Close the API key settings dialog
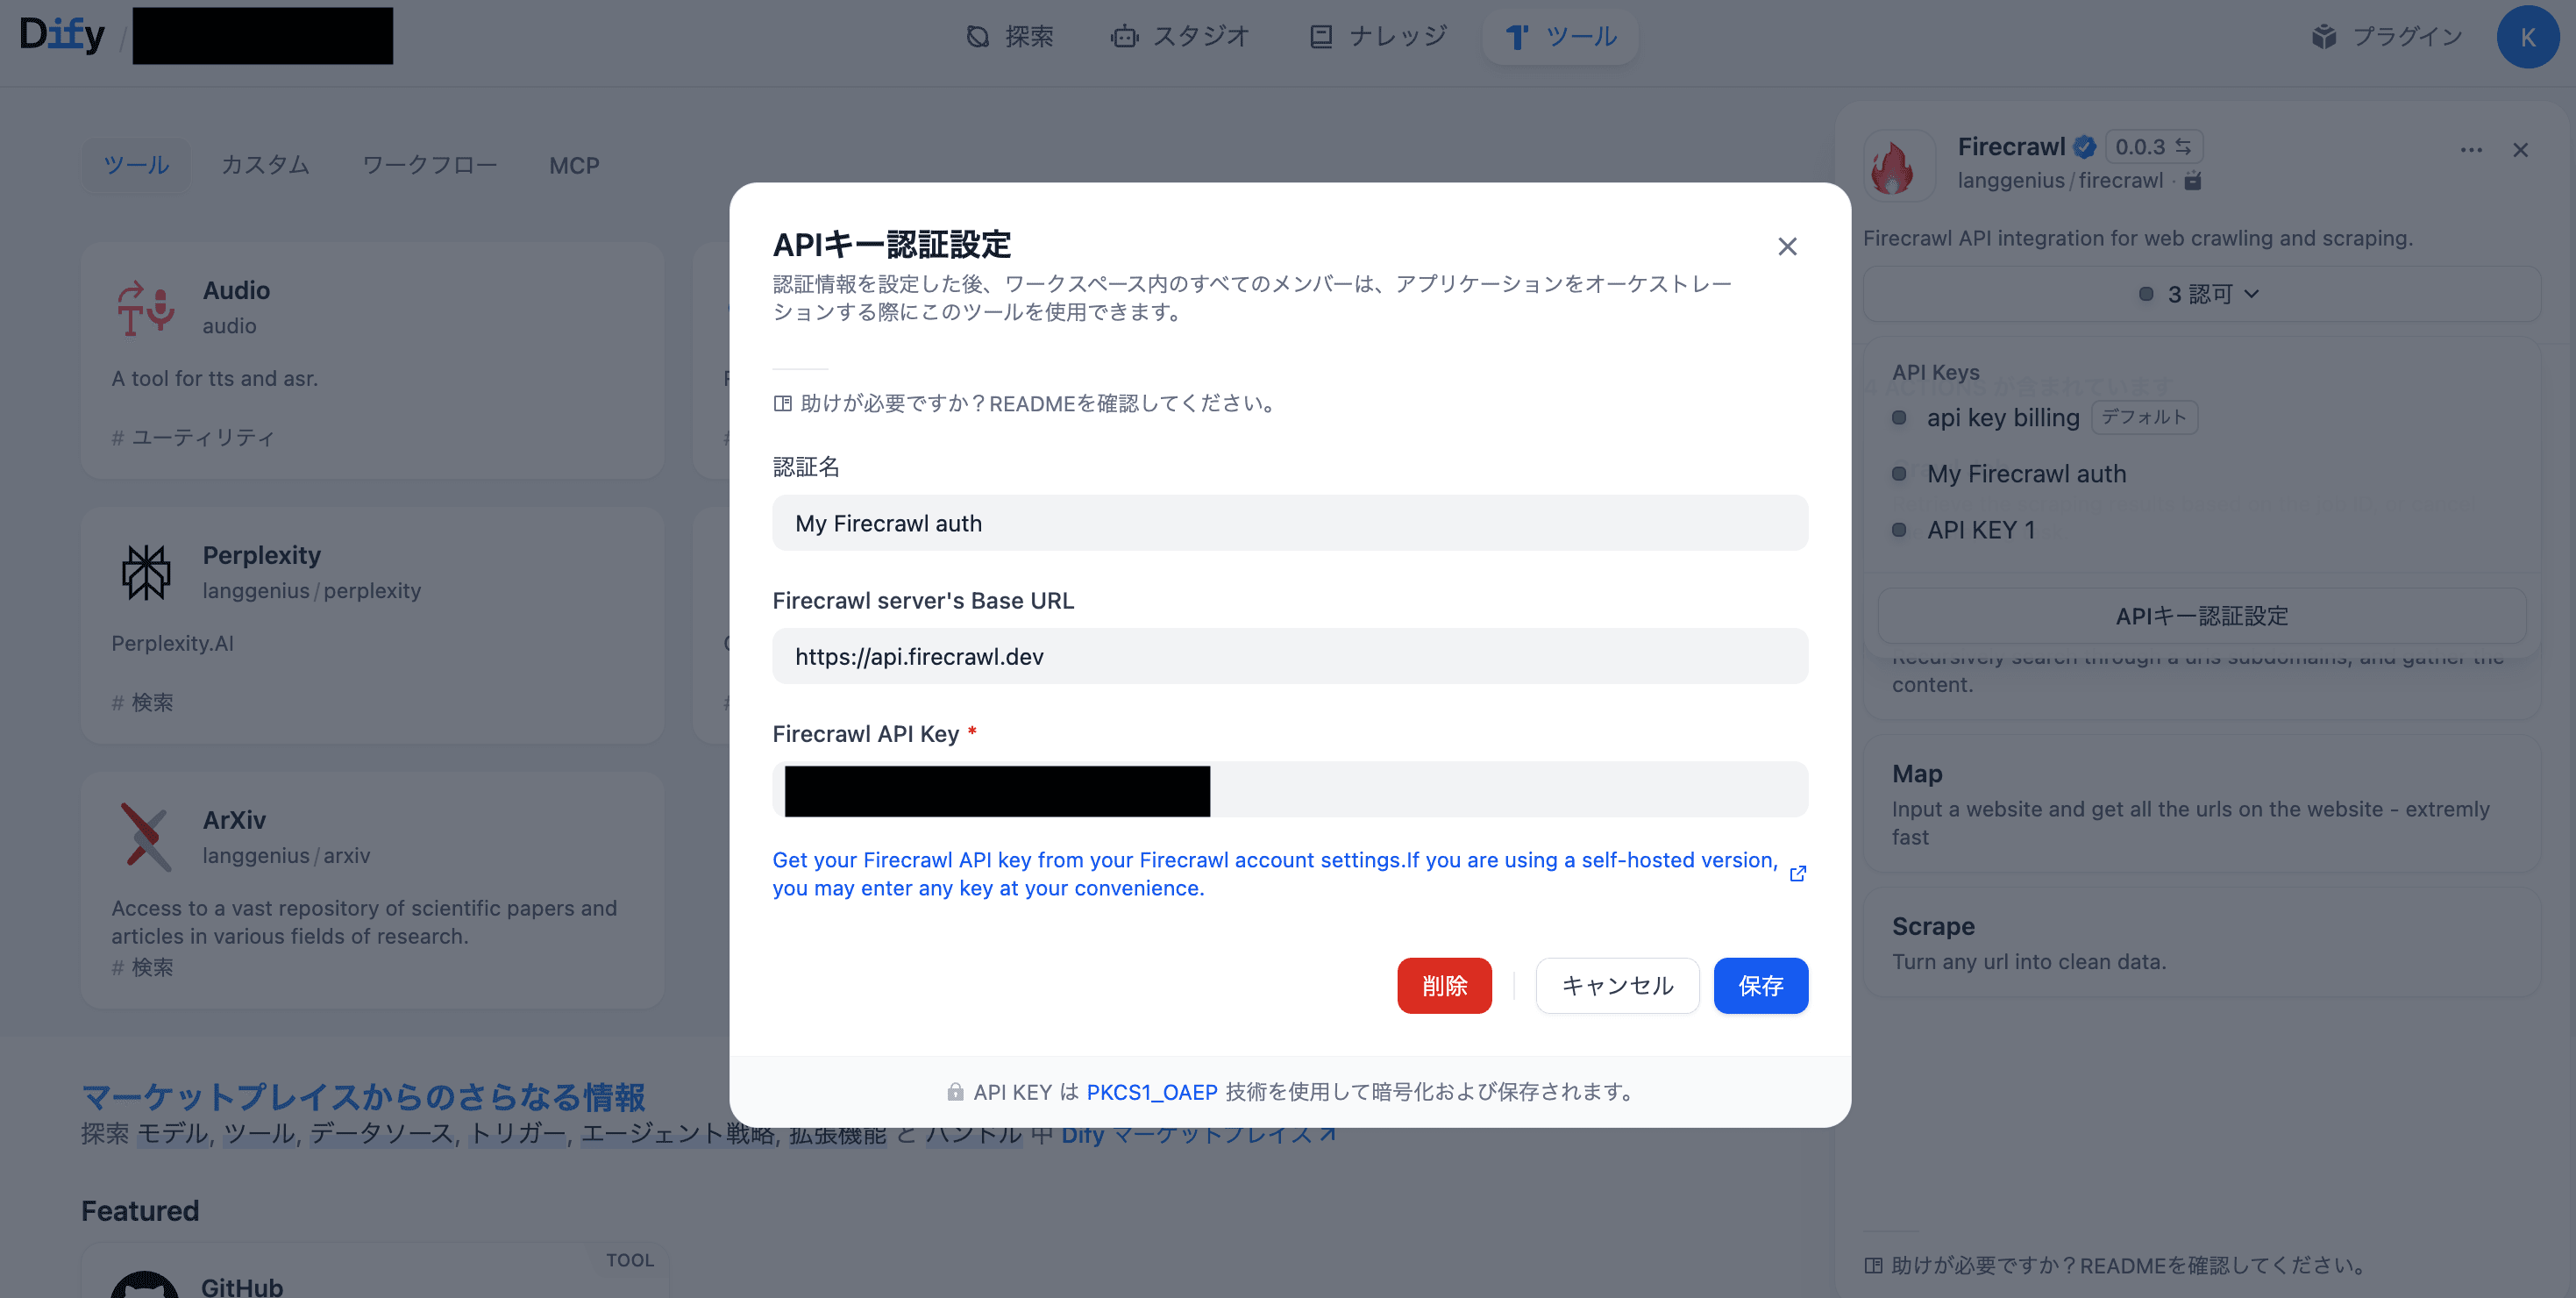Image resolution: width=2576 pixels, height=1298 pixels. [1787, 246]
